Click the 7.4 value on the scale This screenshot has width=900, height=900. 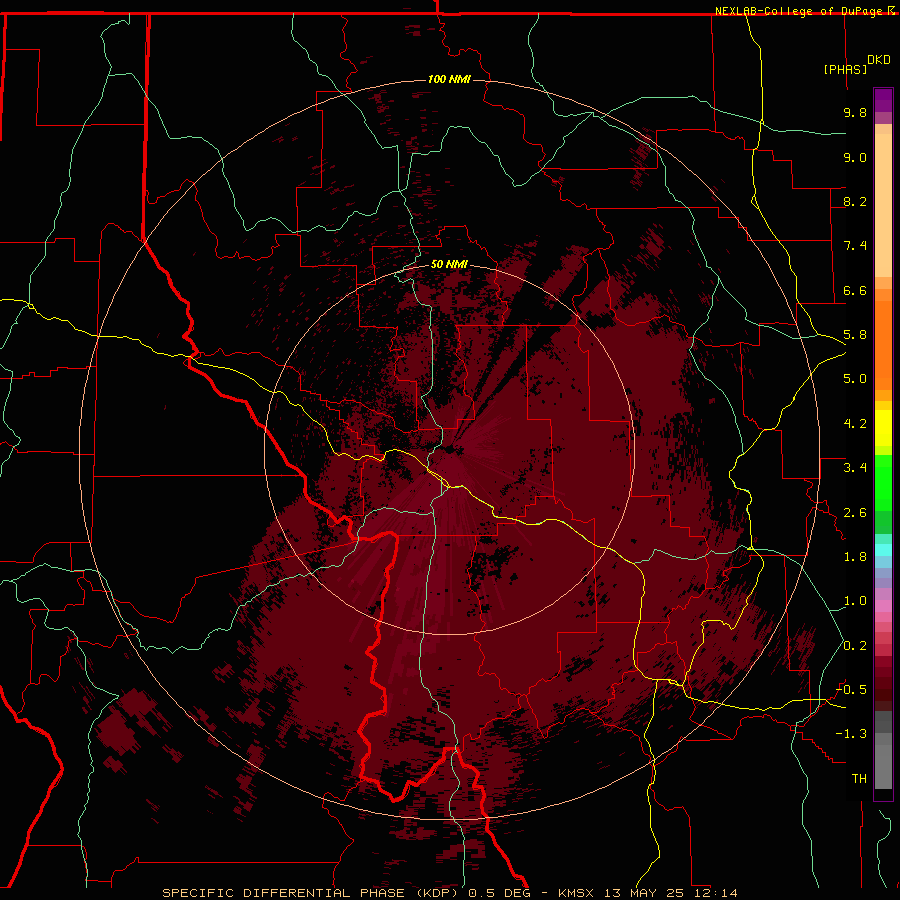[855, 246]
